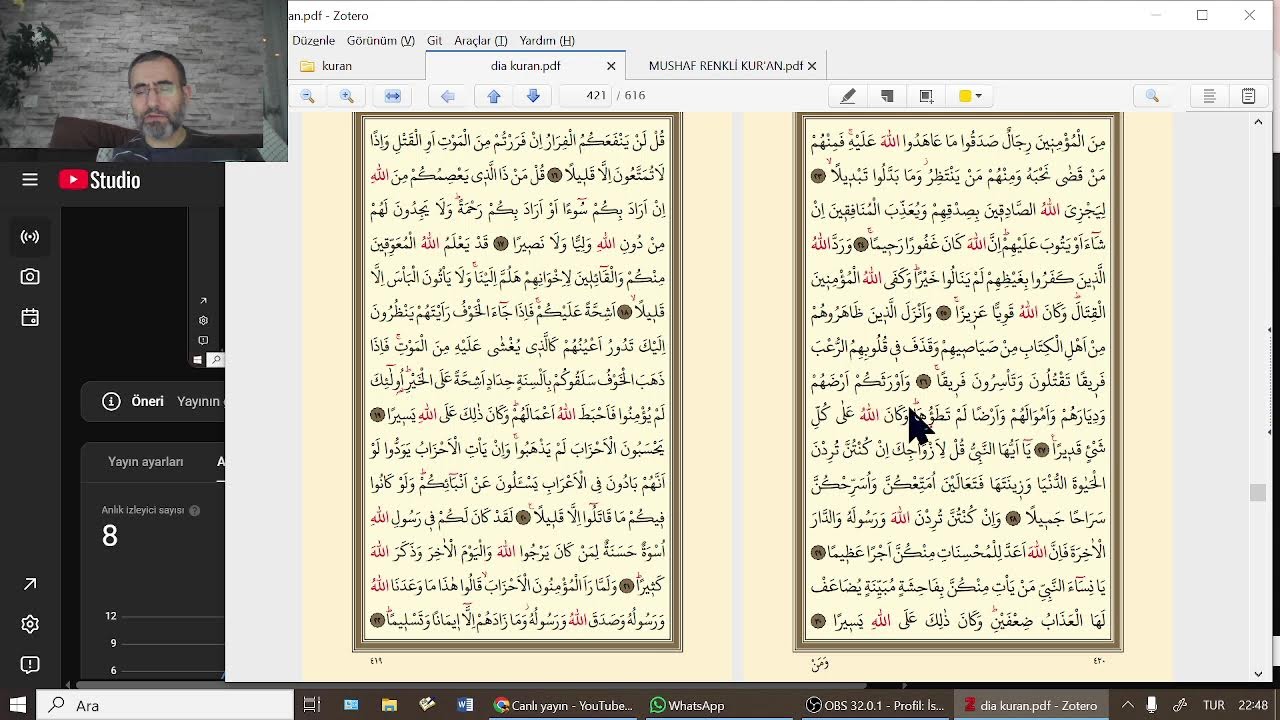Toggle the item pane lines icon
This screenshot has width=1280, height=720.
[1209, 96]
